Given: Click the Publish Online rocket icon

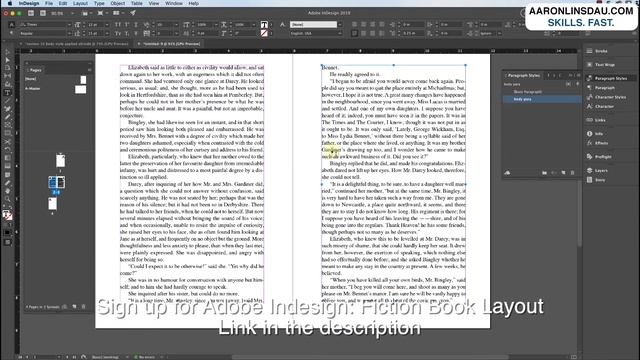Looking at the screenshot, I should tap(133, 13).
